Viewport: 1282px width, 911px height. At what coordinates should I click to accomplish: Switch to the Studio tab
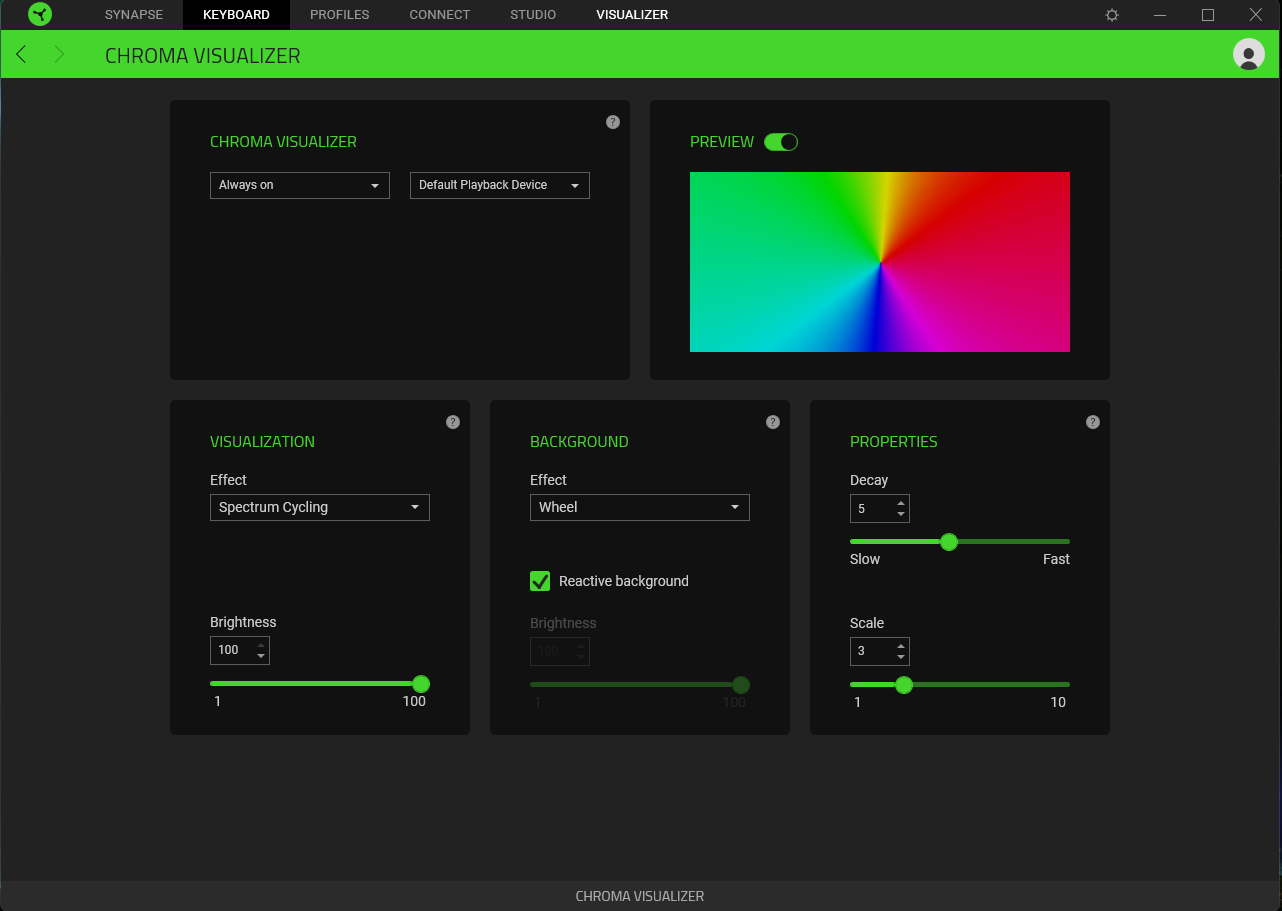click(x=533, y=15)
